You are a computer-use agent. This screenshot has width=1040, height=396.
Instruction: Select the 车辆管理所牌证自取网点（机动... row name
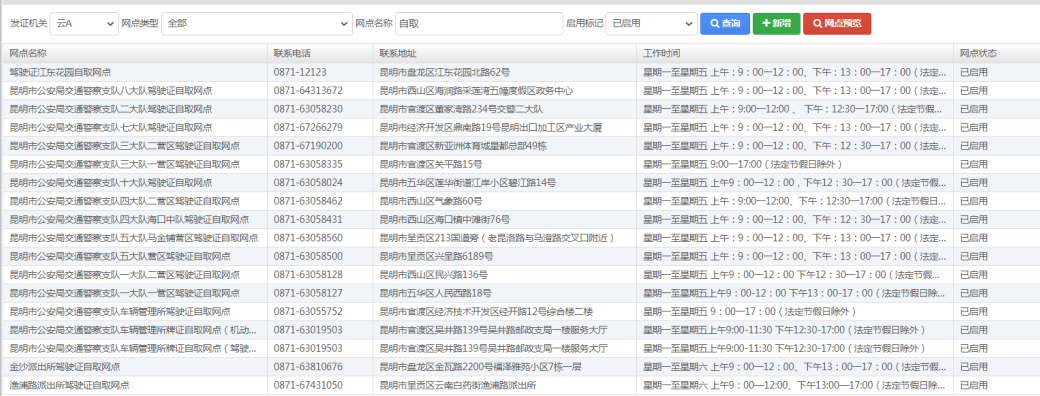coord(133,330)
